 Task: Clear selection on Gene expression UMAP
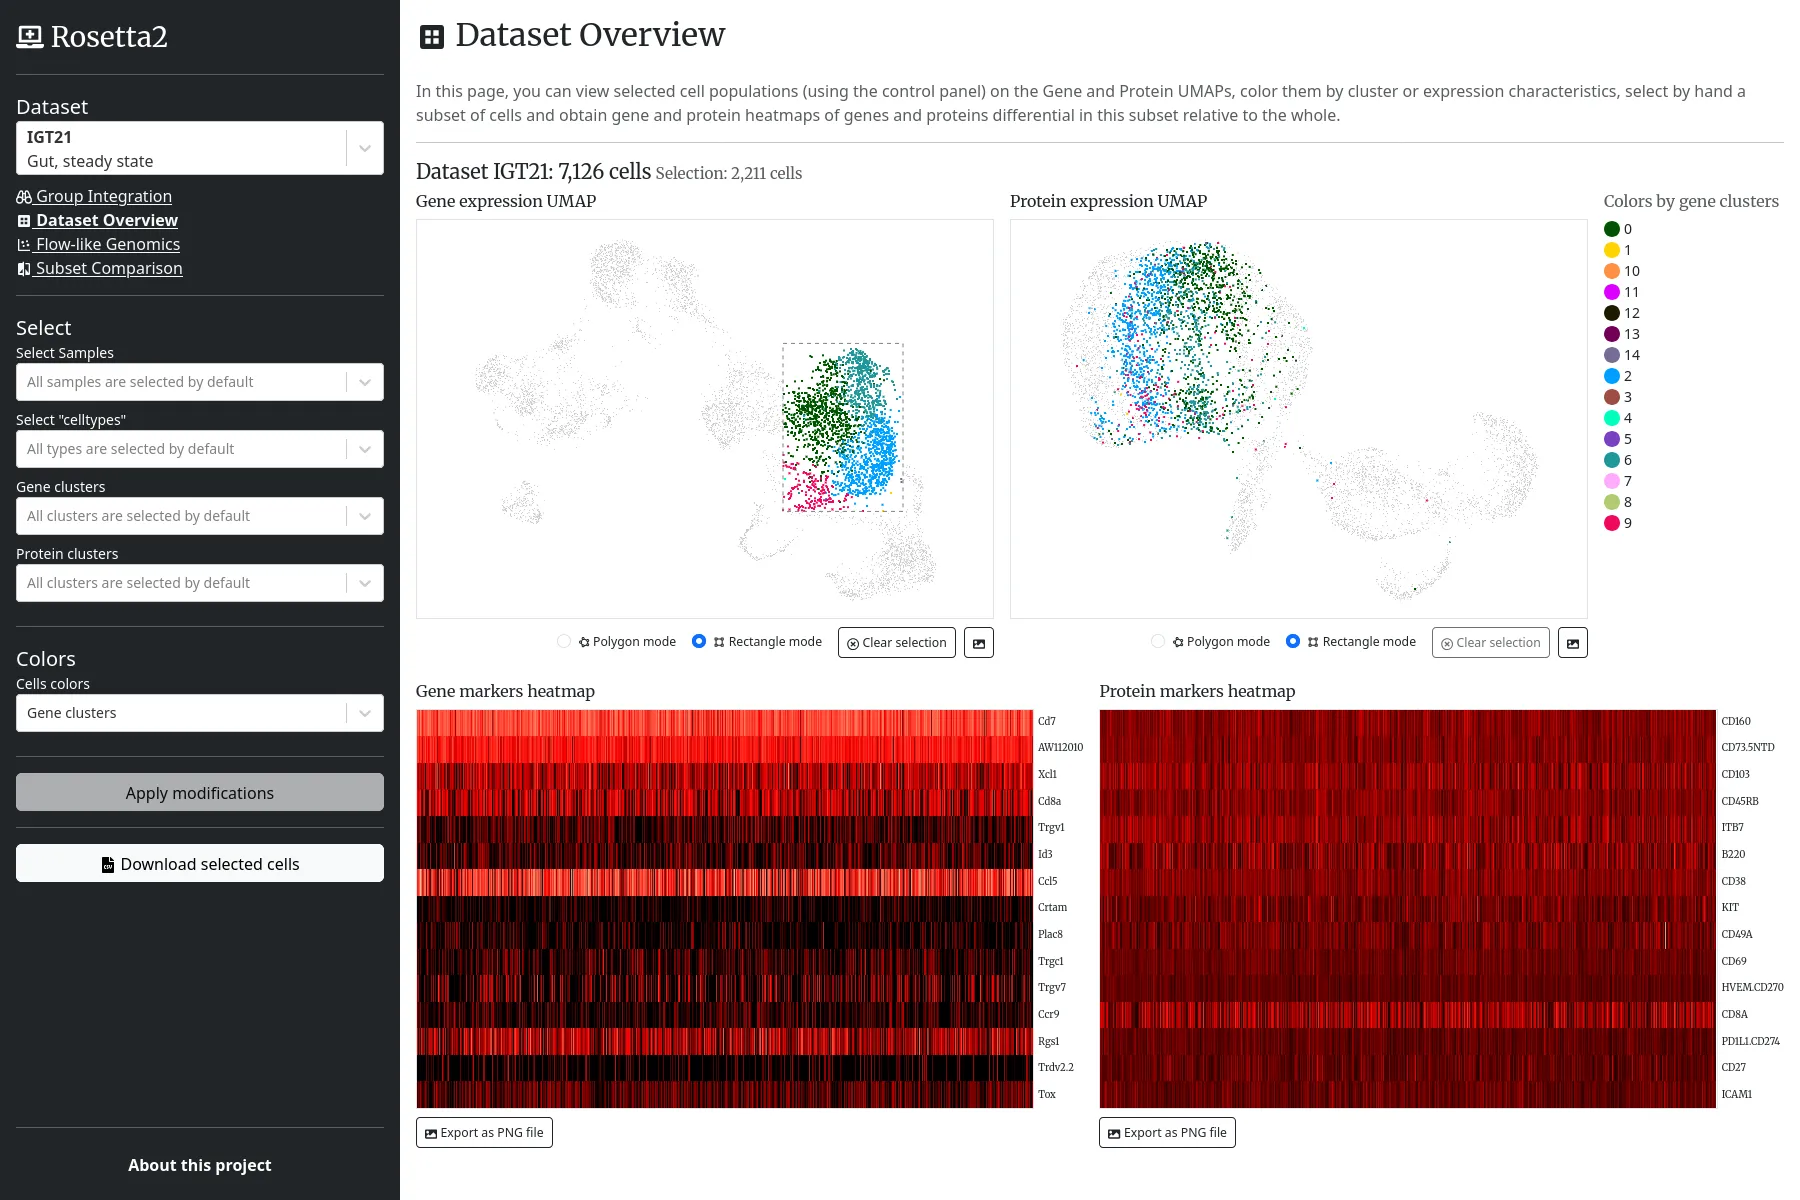[x=896, y=643]
